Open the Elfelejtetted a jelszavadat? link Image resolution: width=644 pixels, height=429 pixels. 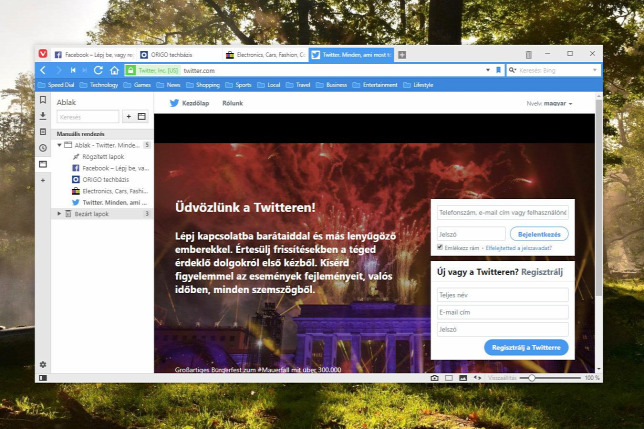click(x=519, y=248)
